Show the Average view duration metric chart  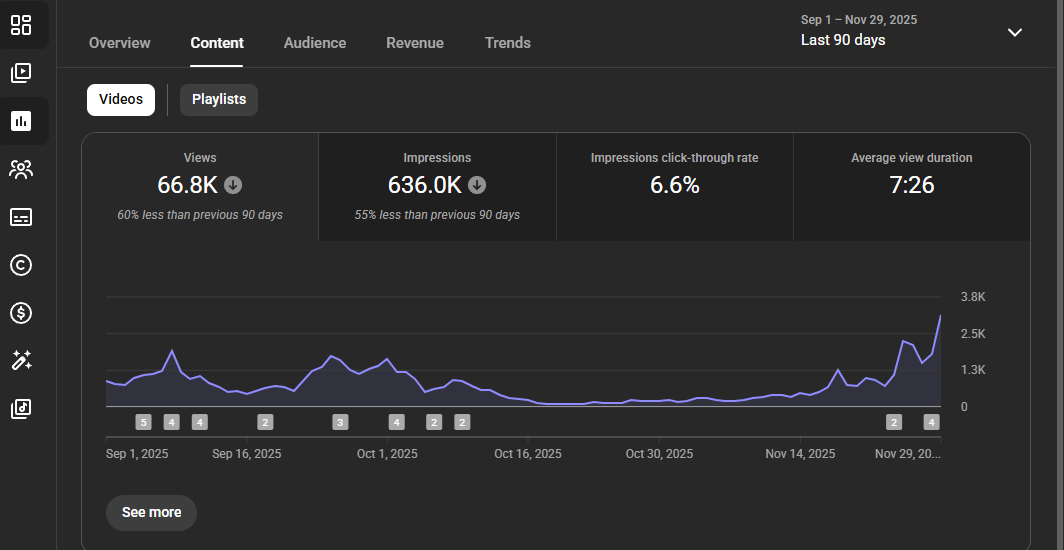tap(911, 186)
